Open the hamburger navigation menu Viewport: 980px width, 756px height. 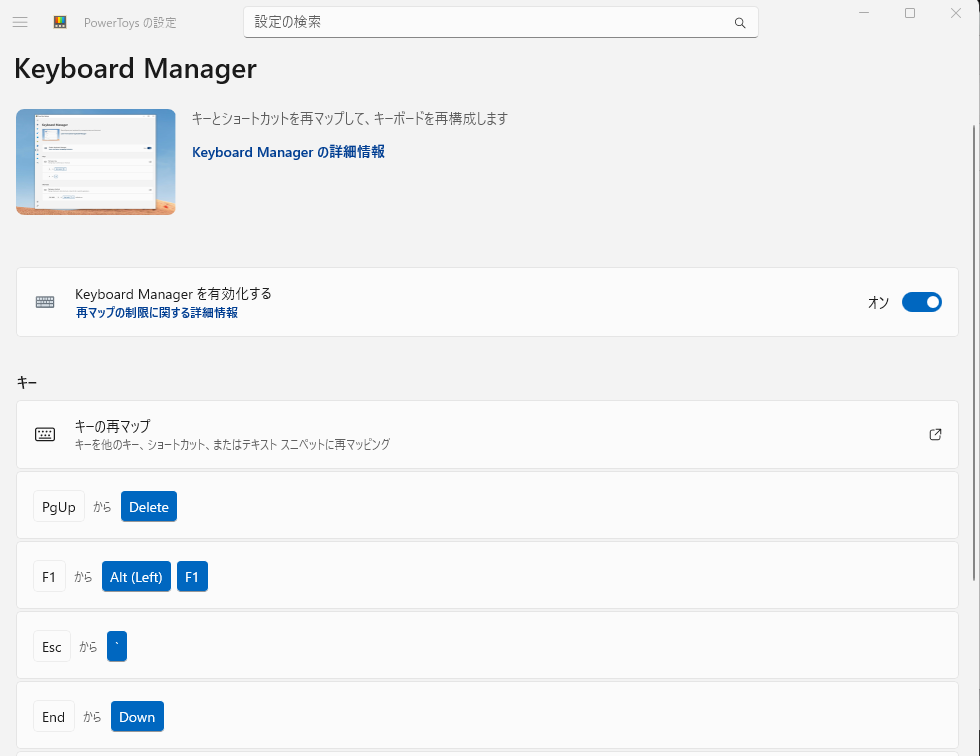20,22
